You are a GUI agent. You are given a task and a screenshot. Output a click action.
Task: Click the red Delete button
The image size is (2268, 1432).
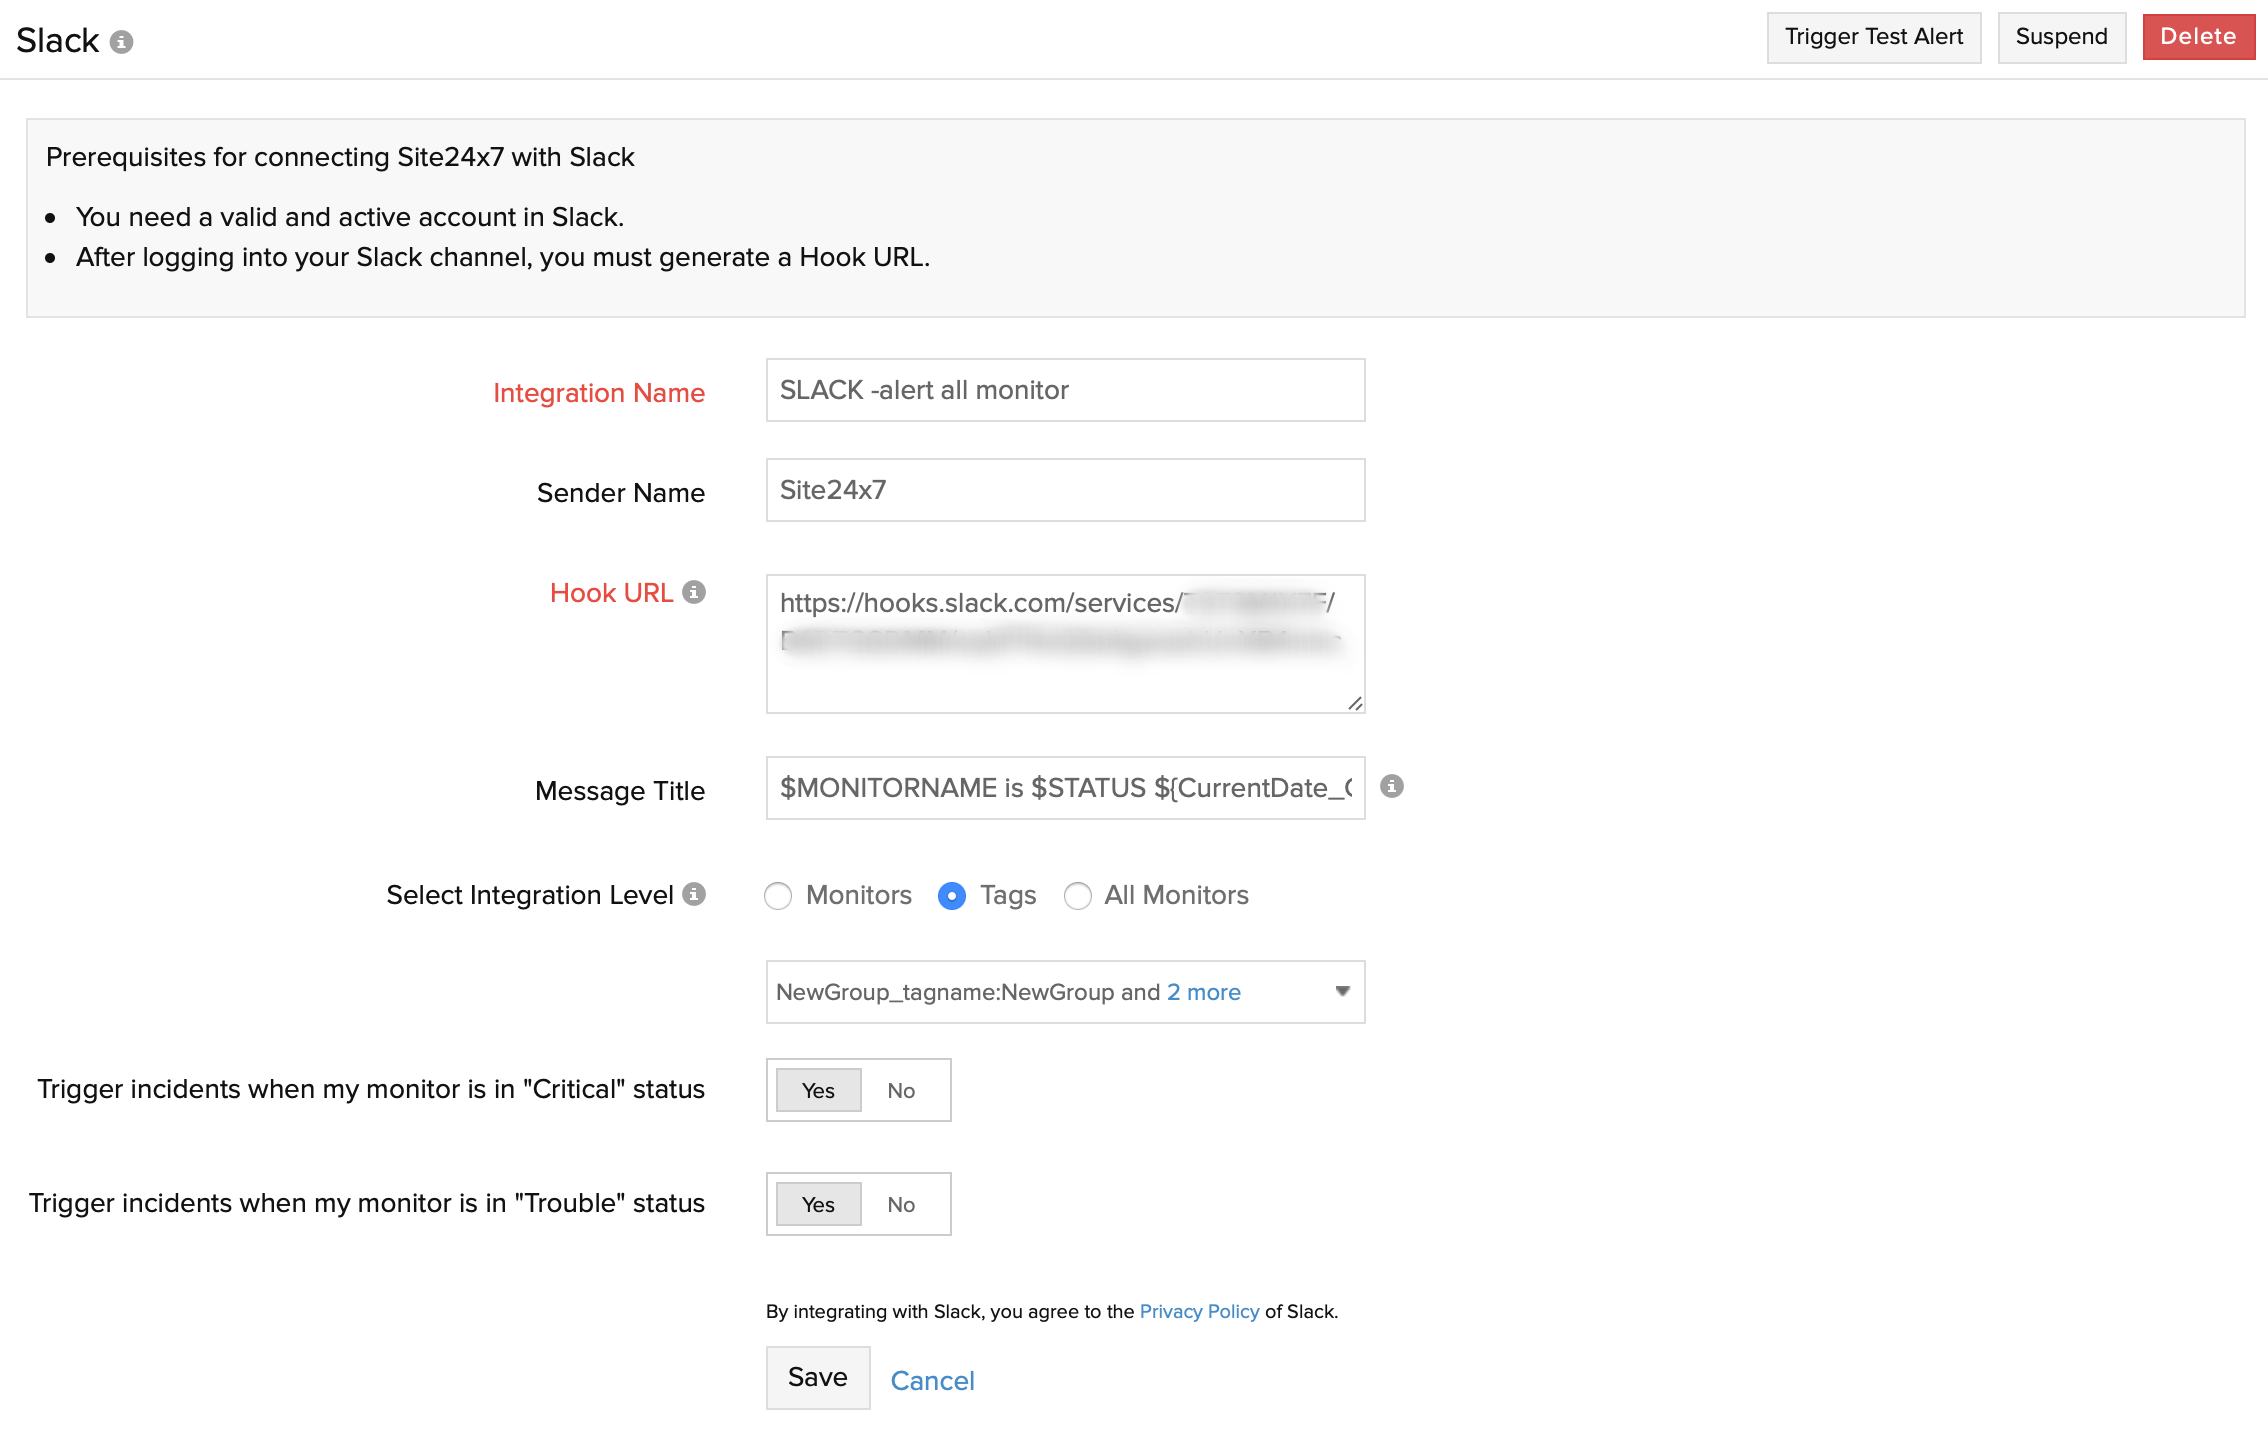click(2197, 37)
